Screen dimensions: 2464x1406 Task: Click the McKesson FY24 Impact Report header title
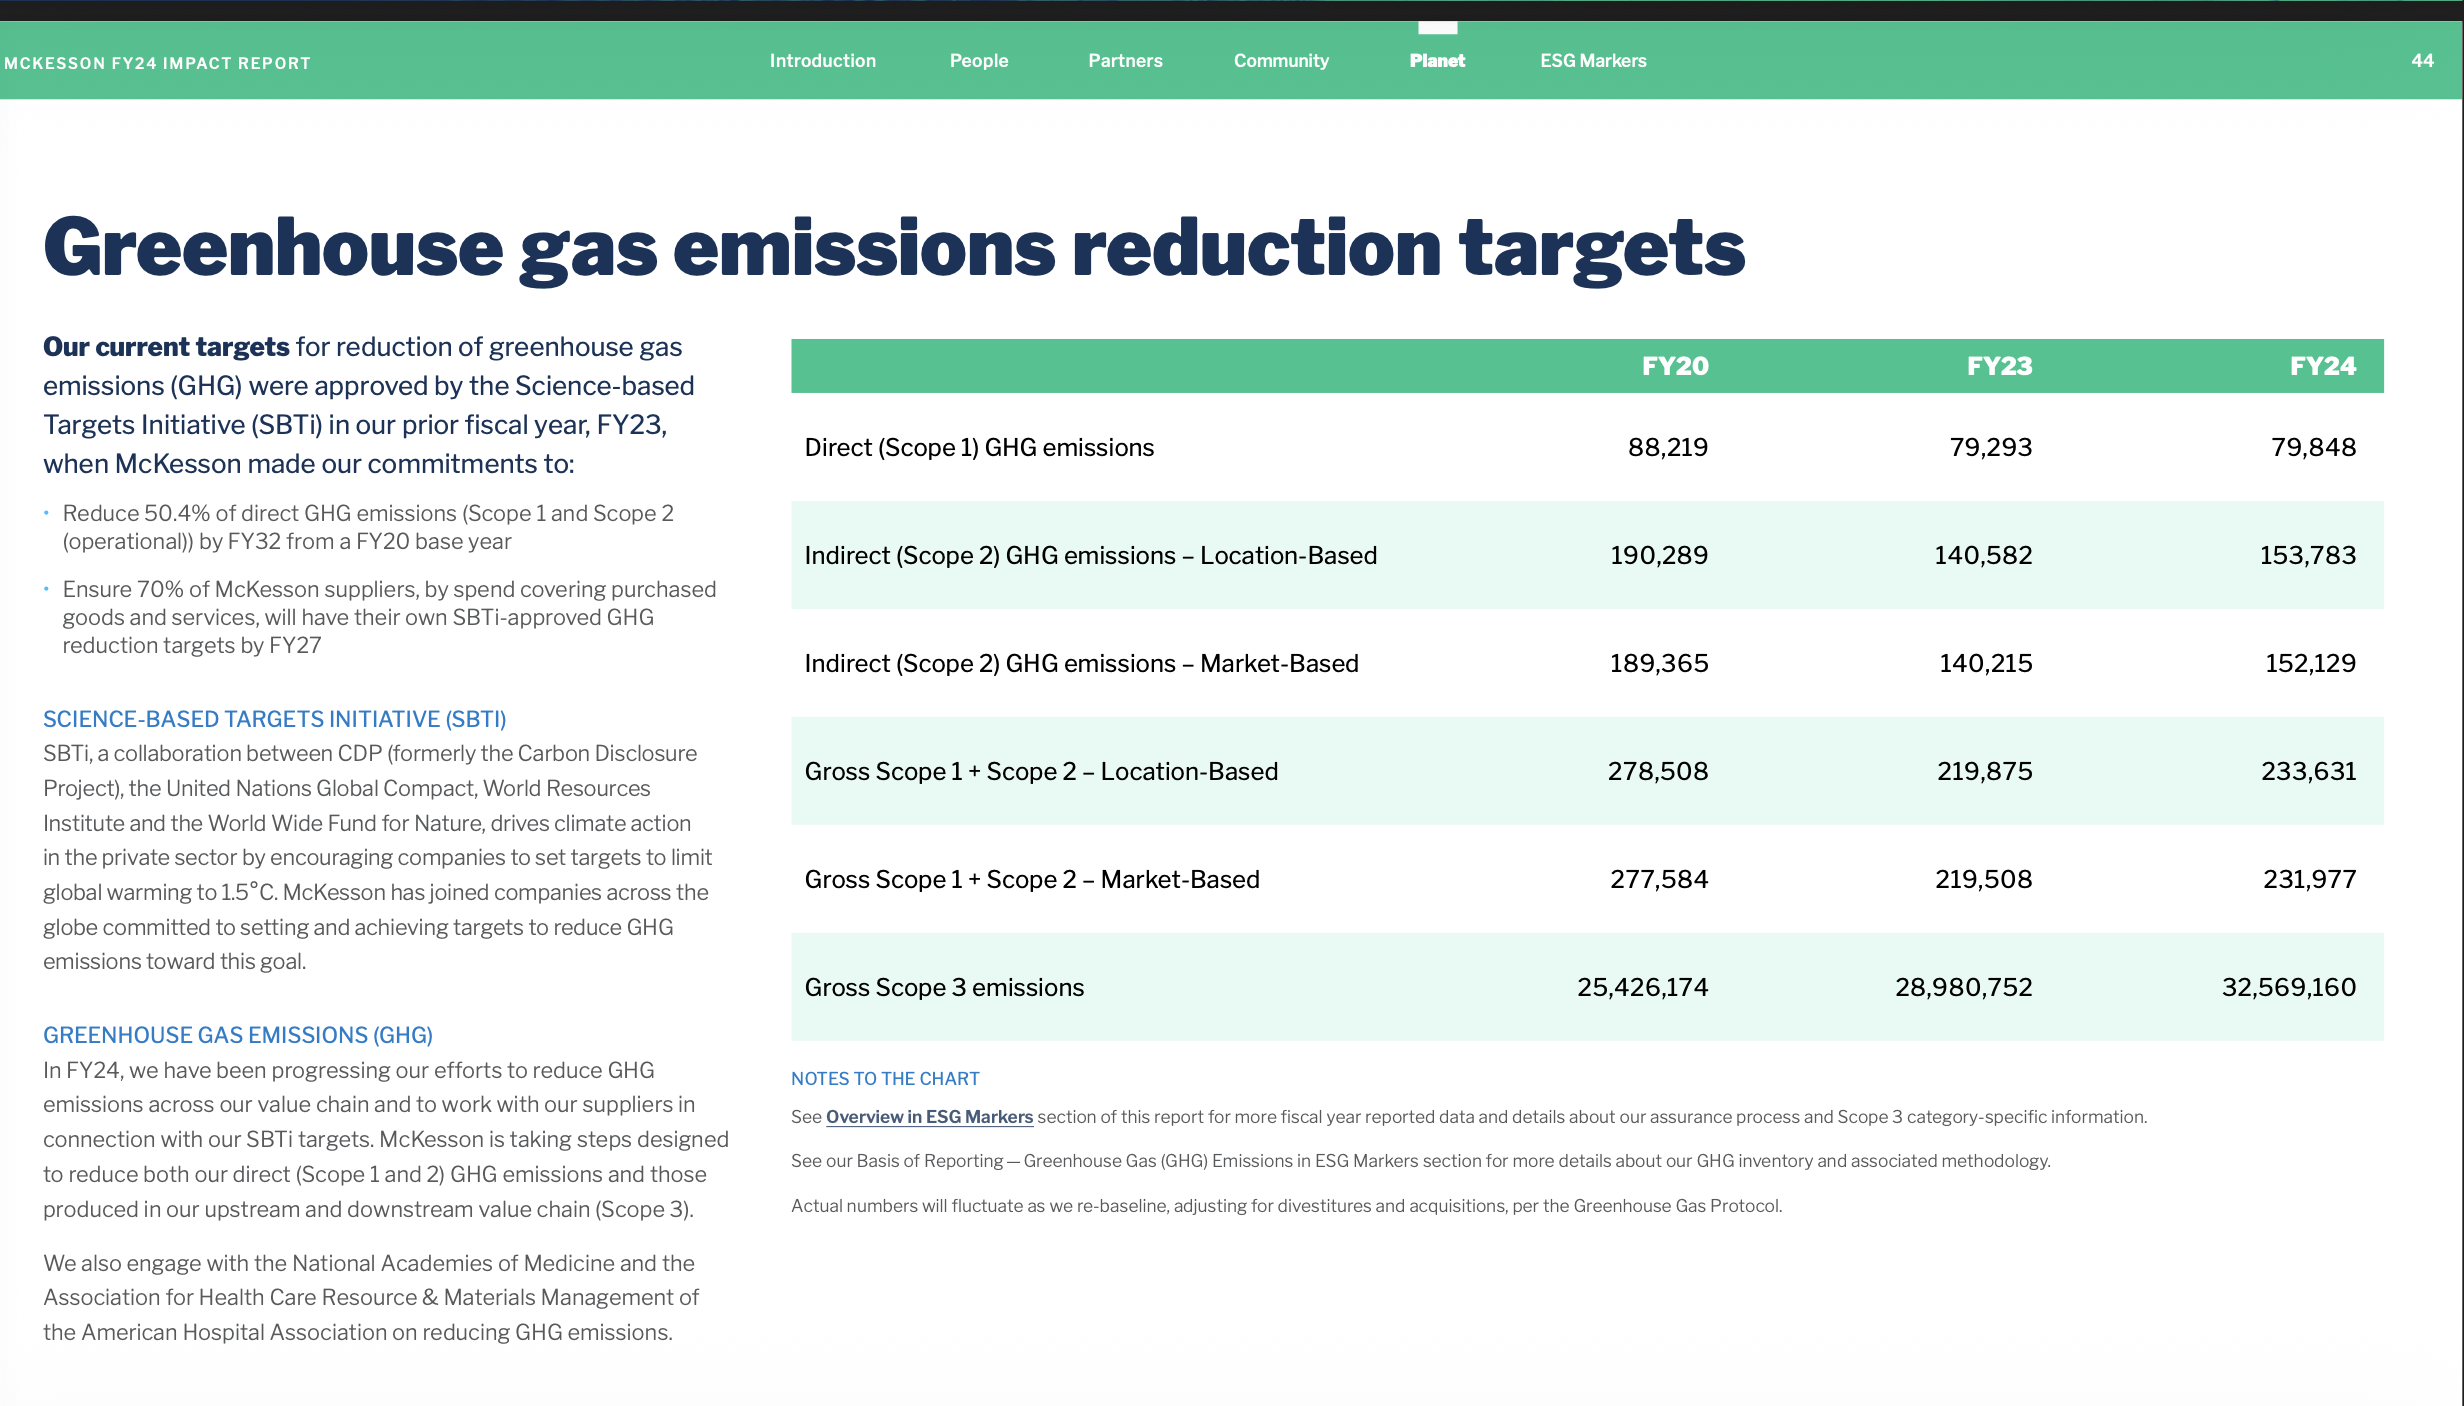(x=157, y=63)
